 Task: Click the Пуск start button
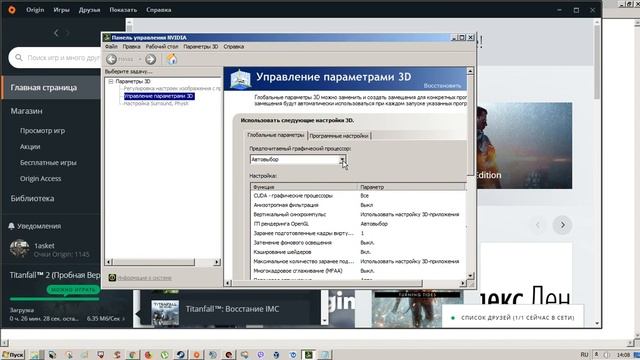point(13,355)
